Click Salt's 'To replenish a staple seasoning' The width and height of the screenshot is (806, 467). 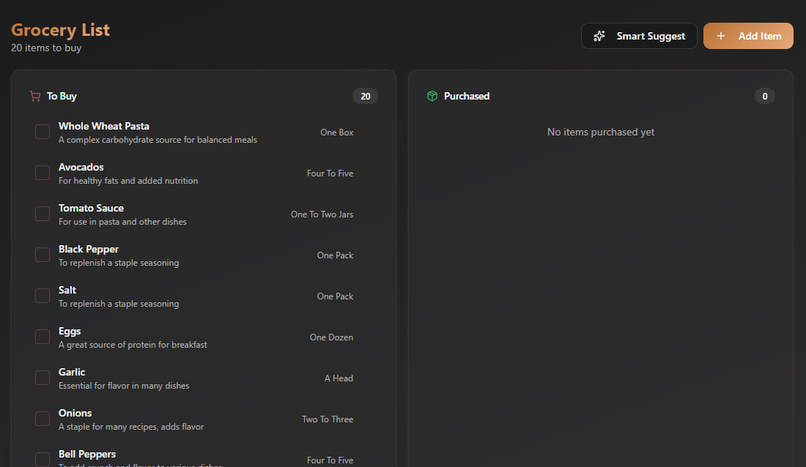(119, 304)
